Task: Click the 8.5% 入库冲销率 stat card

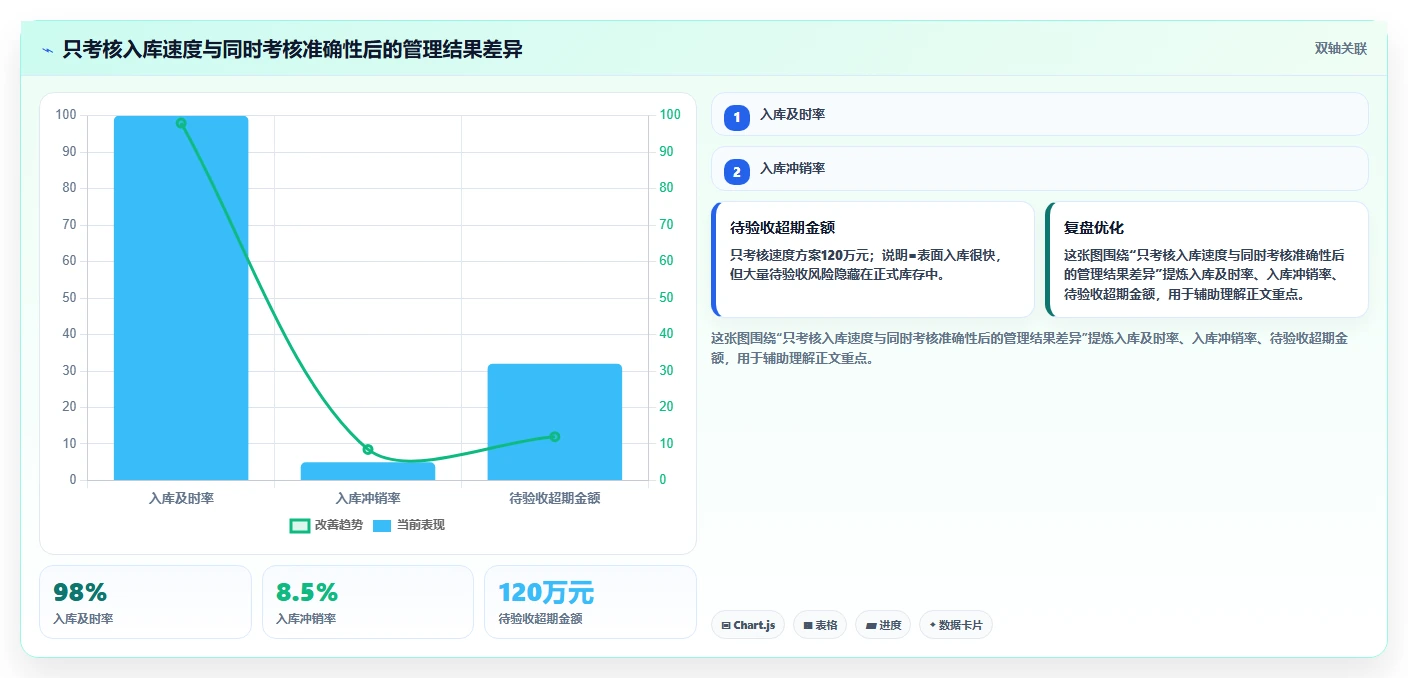Action: point(368,602)
